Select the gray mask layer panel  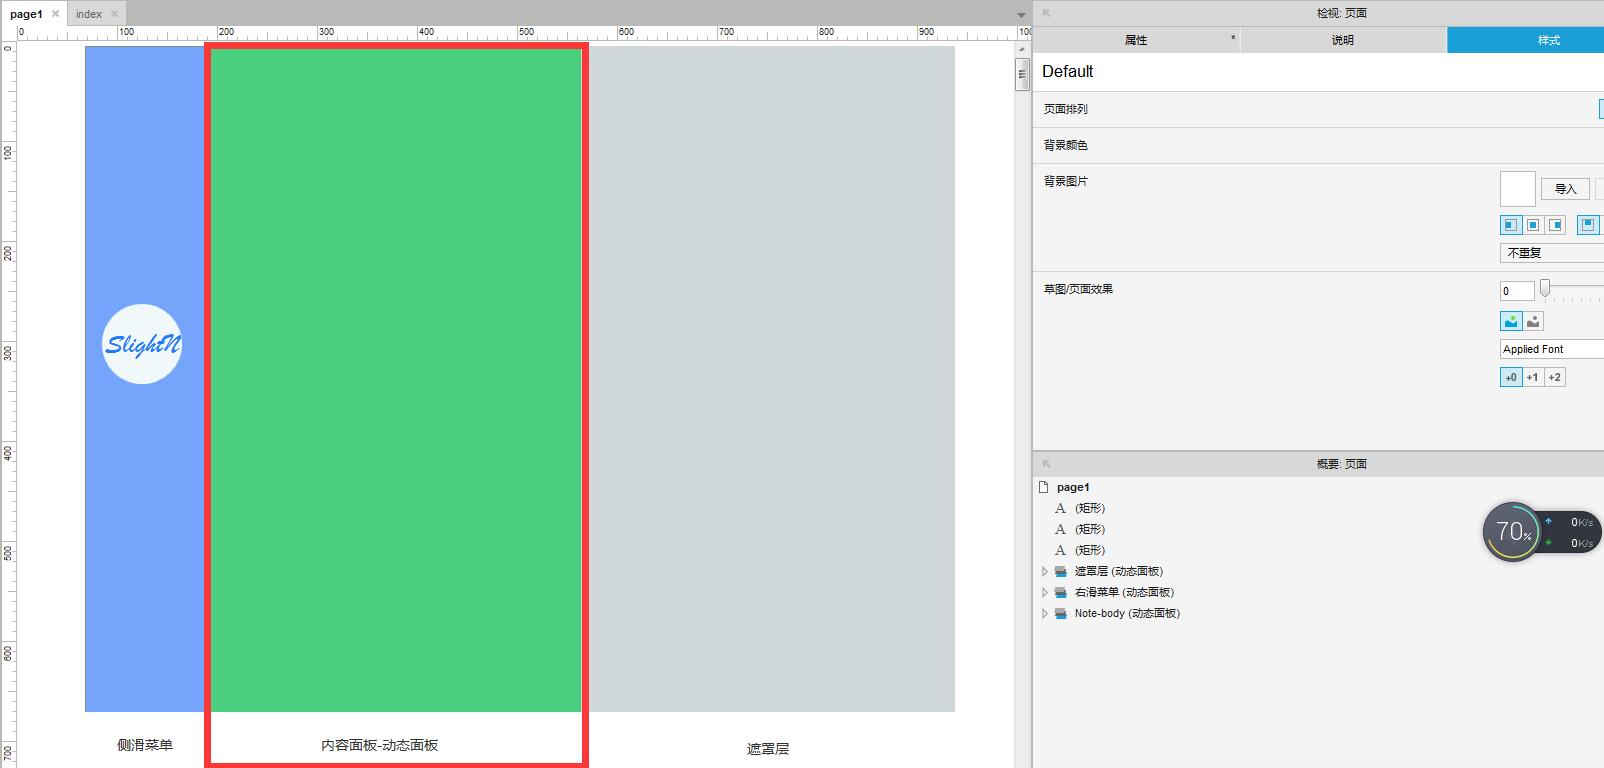click(x=771, y=379)
